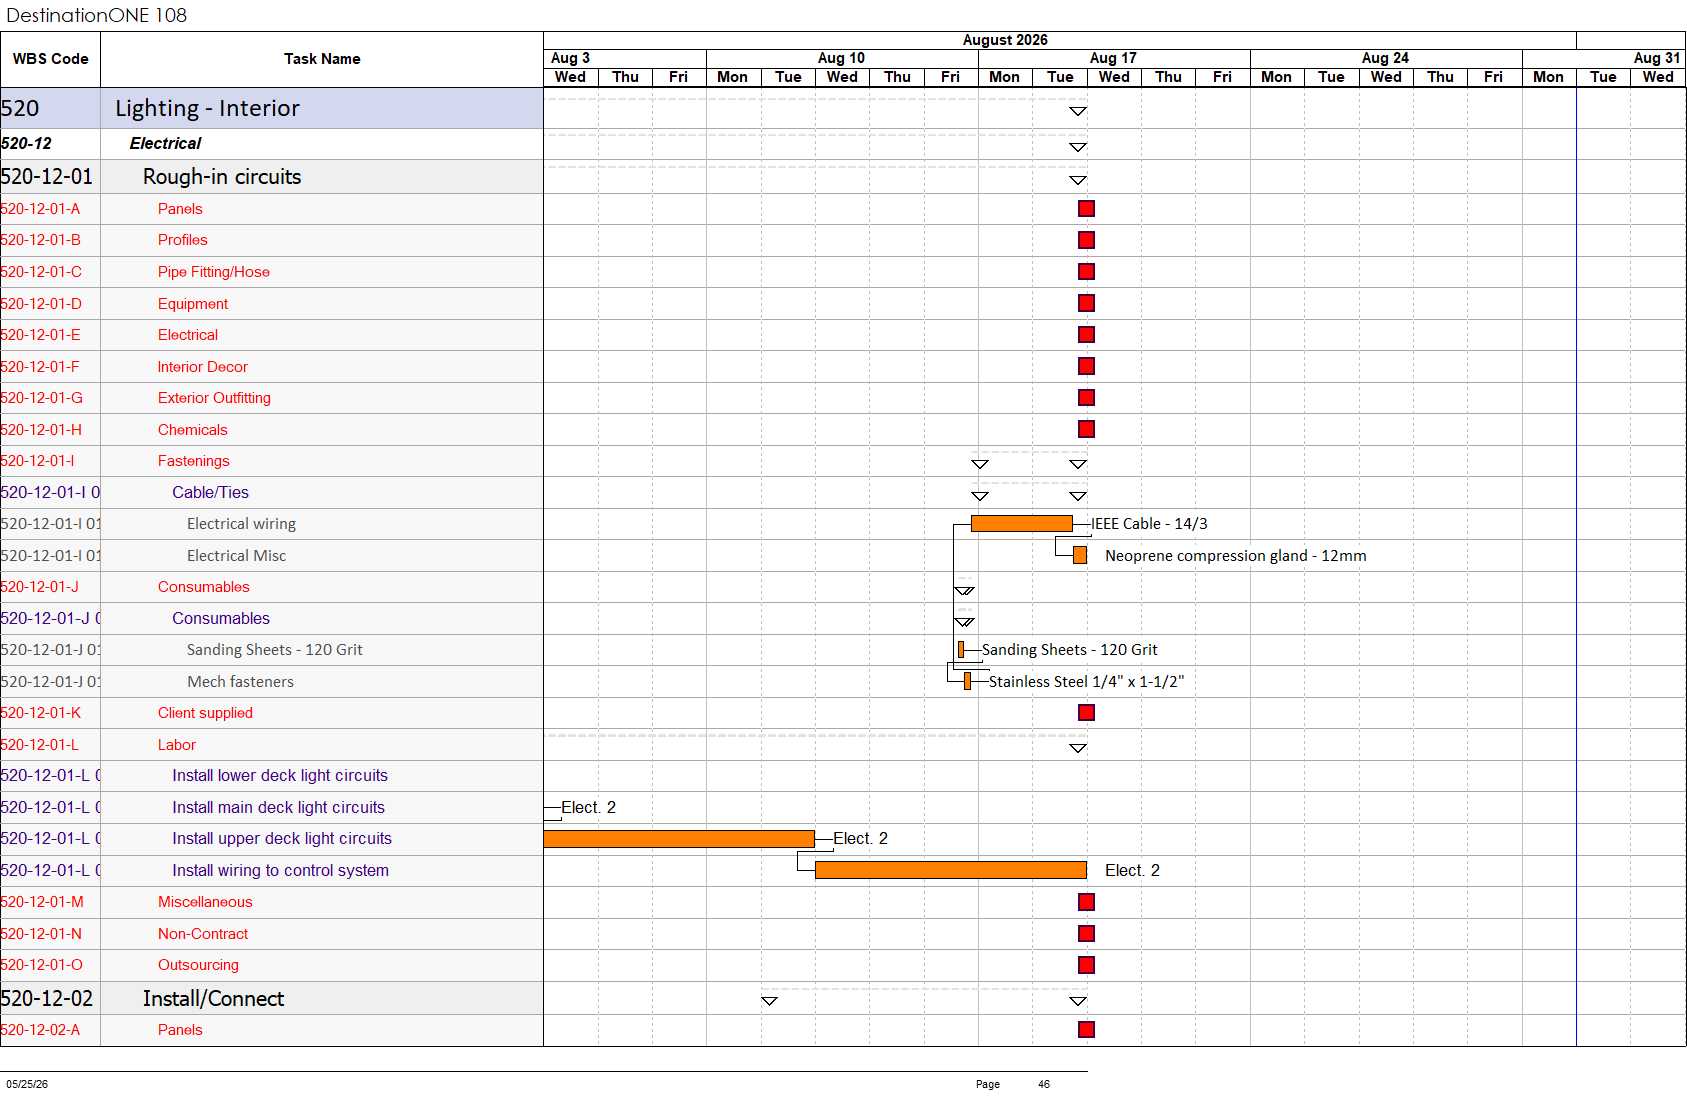The image size is (1687, 1097).
Task: Click the 05/25/26 date in the footer
Action: (x=27, y=1084)
